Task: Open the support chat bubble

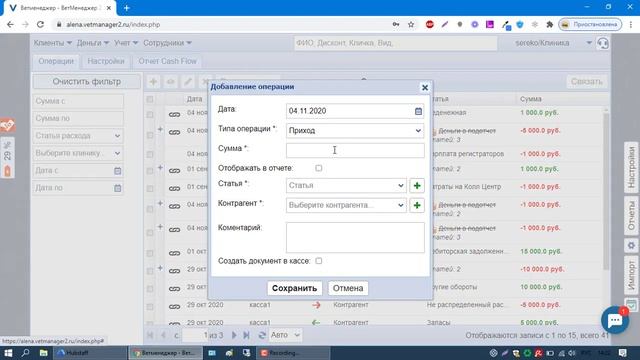Action: (615, 320)
